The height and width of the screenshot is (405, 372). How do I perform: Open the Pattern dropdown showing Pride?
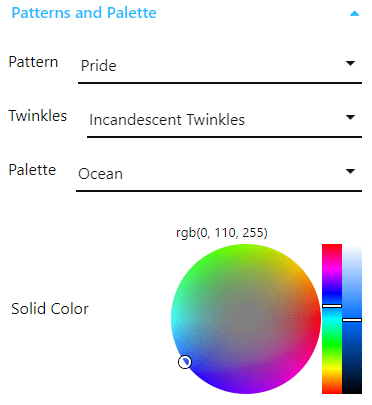tap(220, 66)
